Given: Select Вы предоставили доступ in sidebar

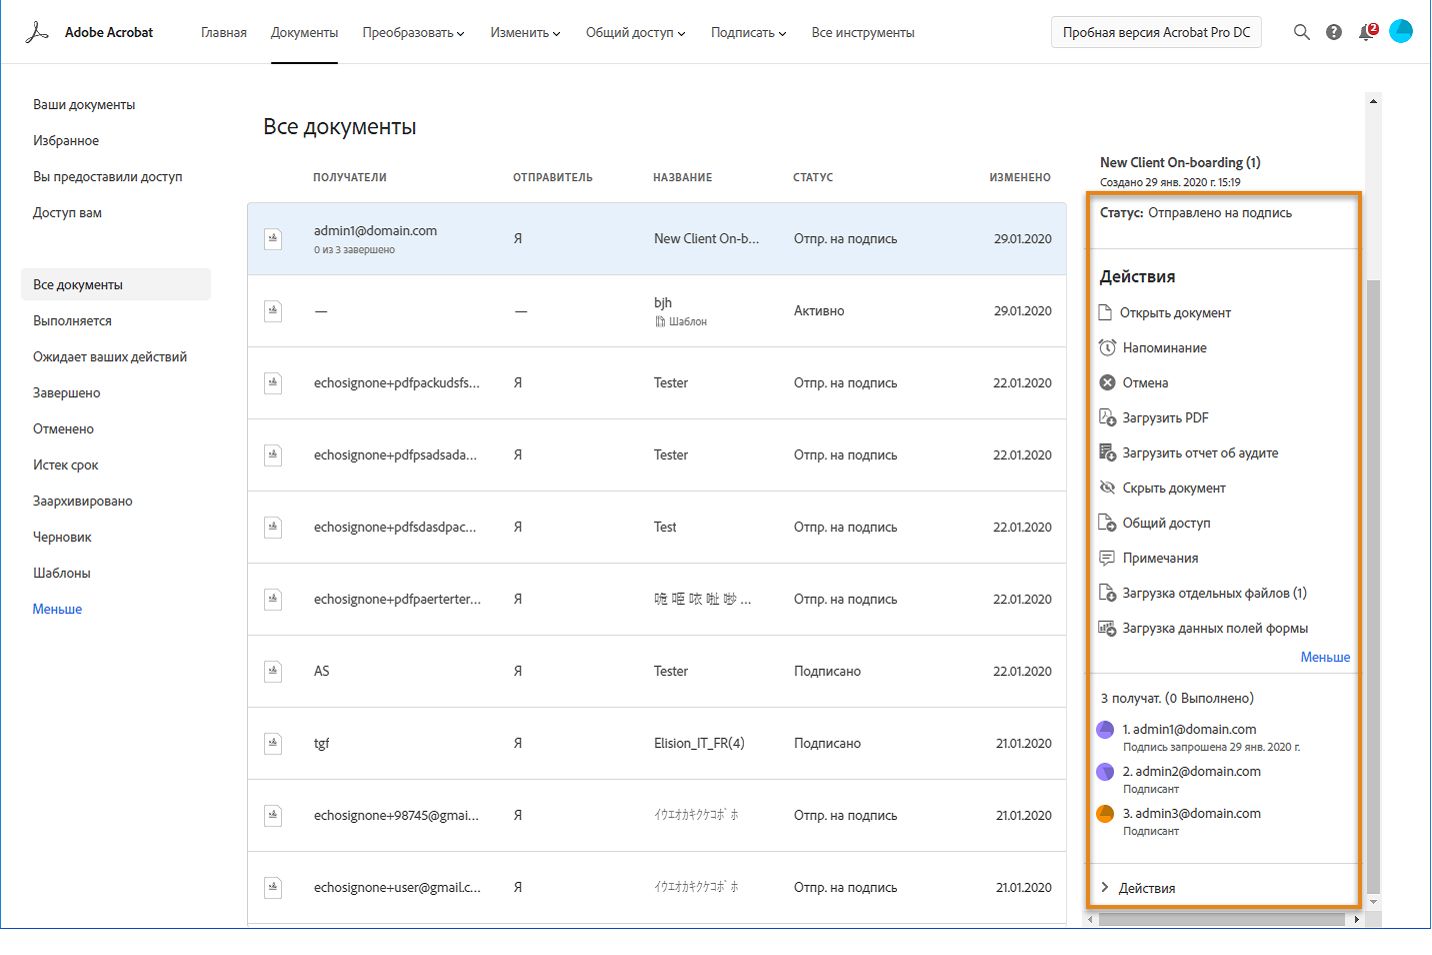Looking at the screenshot, I should tap(108, 177).
